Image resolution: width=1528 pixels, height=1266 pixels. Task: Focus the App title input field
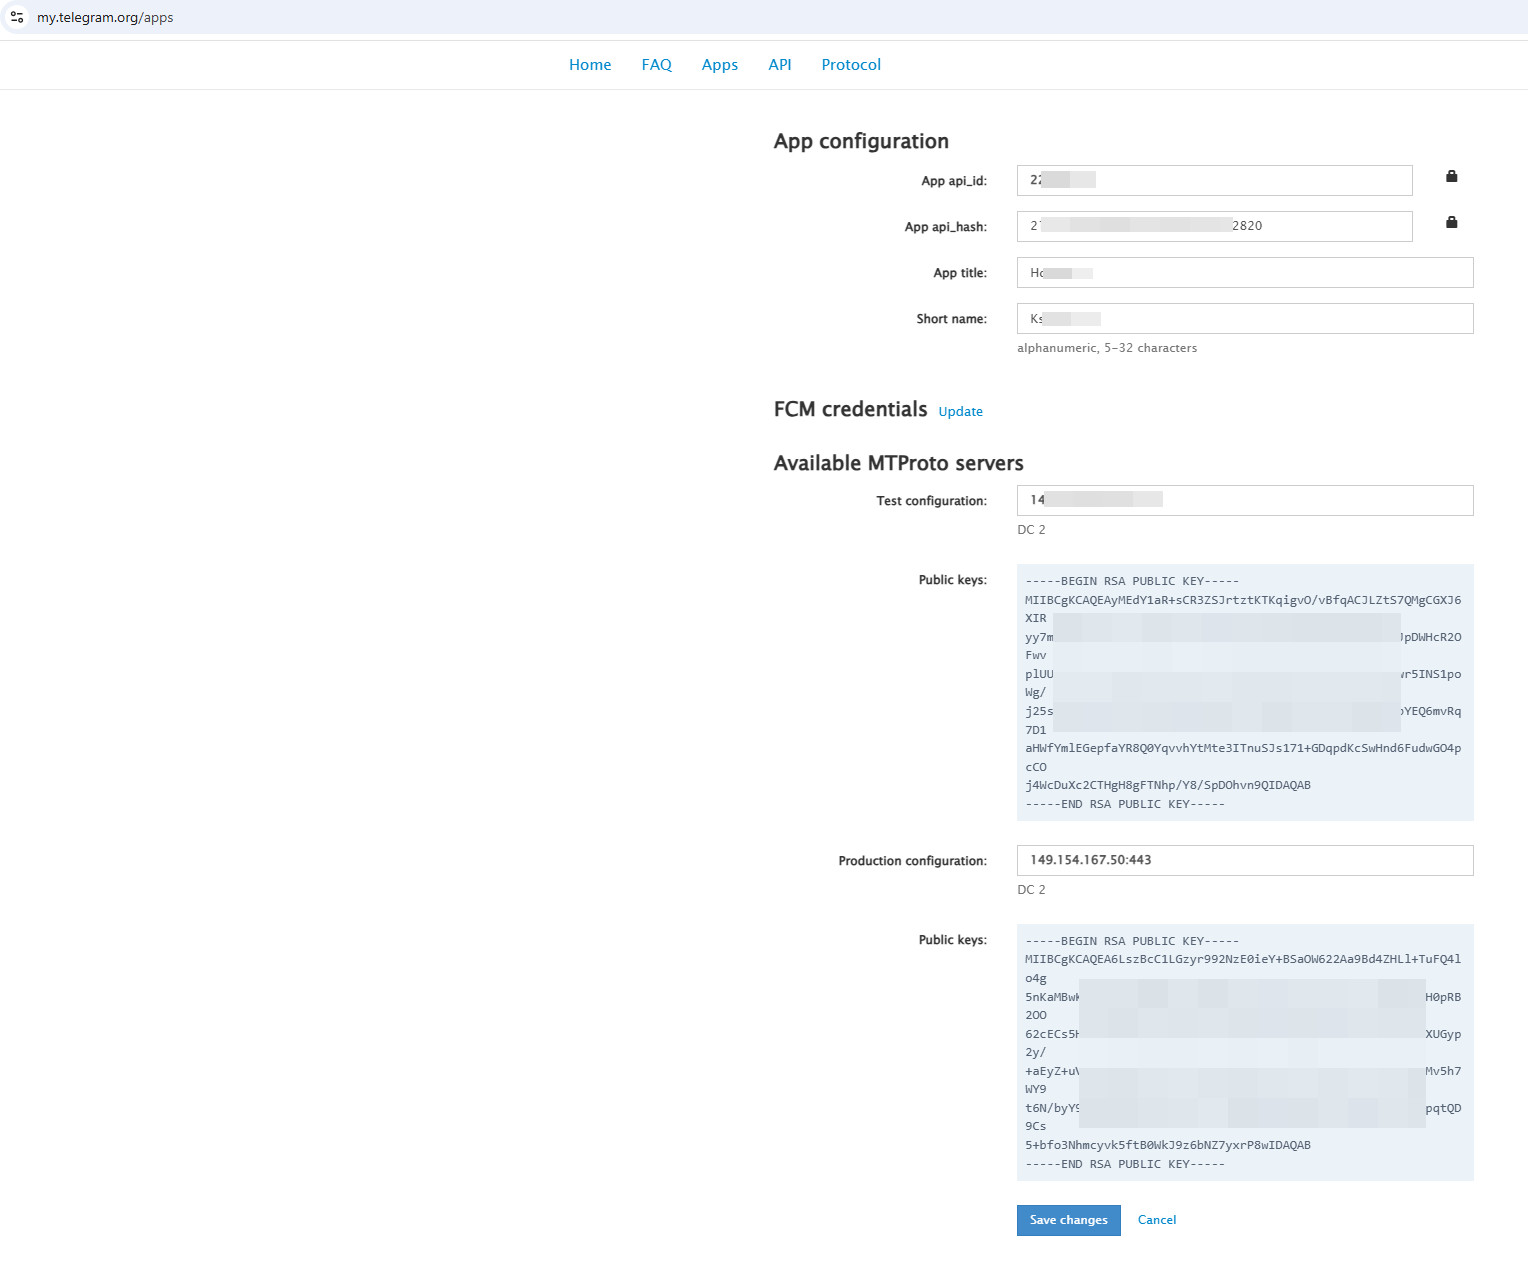pyautogui.click(x=1245, y=272)
